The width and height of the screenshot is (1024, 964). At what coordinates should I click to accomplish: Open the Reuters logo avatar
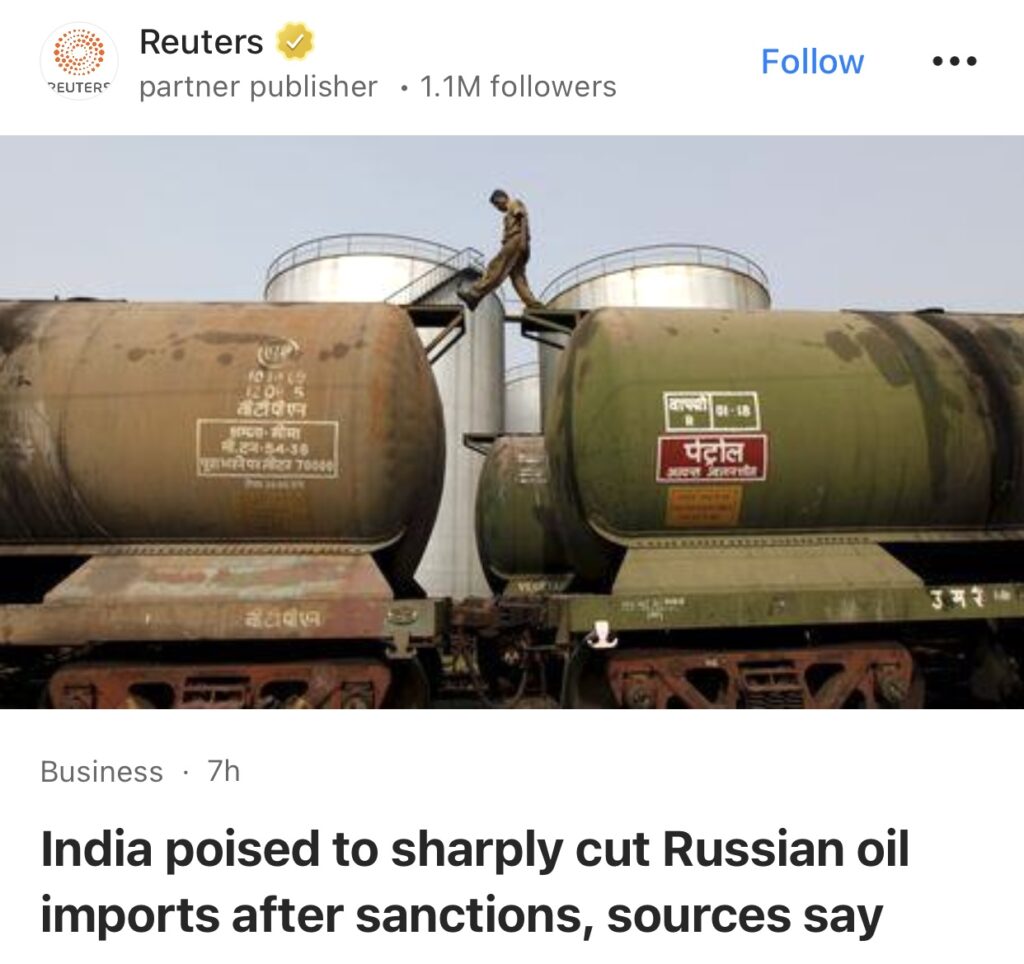point(79,61)
